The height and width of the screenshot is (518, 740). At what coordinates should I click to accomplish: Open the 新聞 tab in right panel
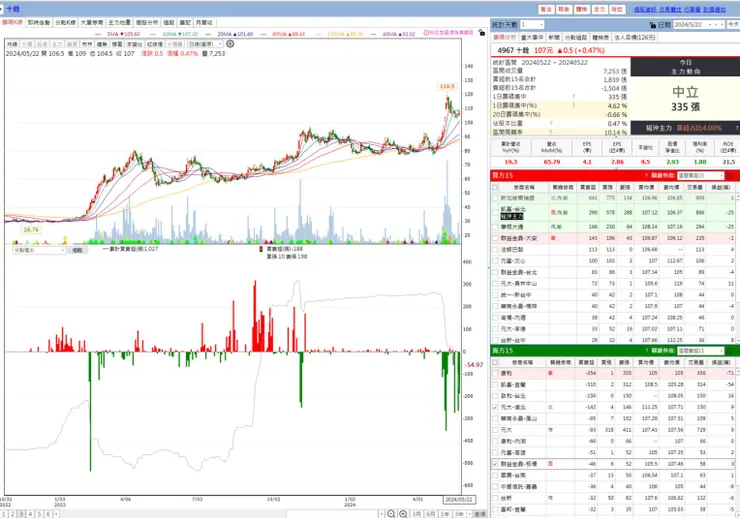554,37
